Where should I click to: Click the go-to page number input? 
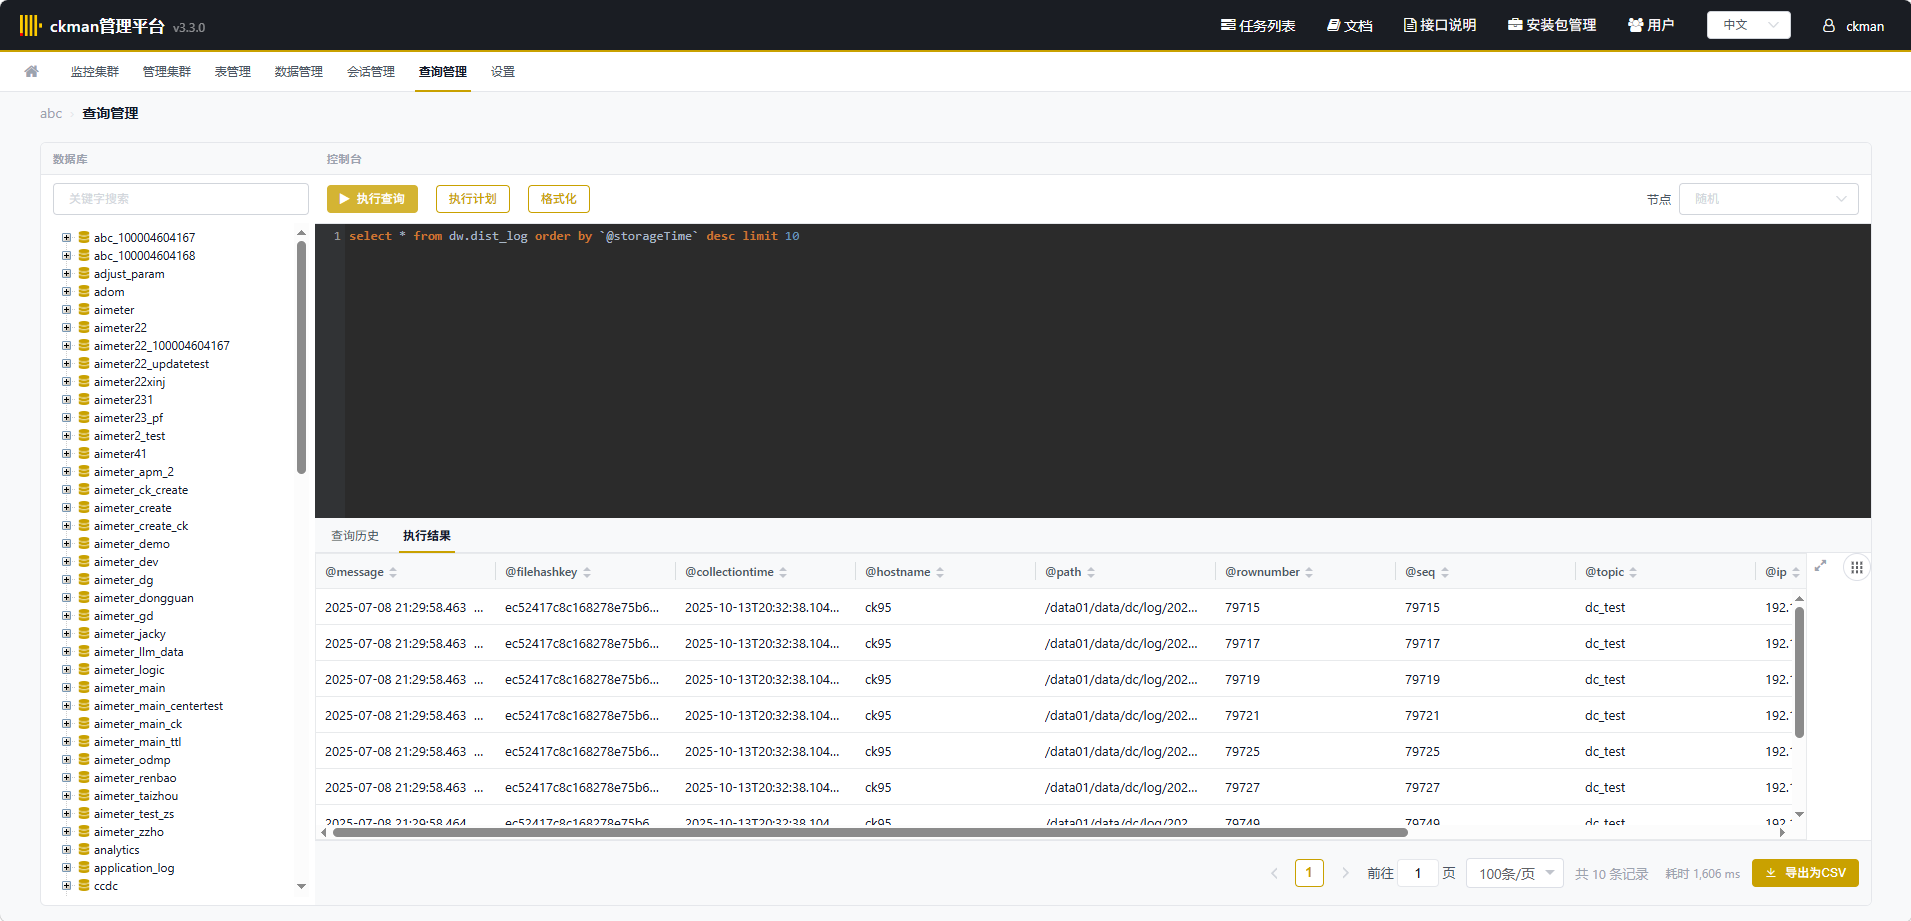tap(1418, 873)
